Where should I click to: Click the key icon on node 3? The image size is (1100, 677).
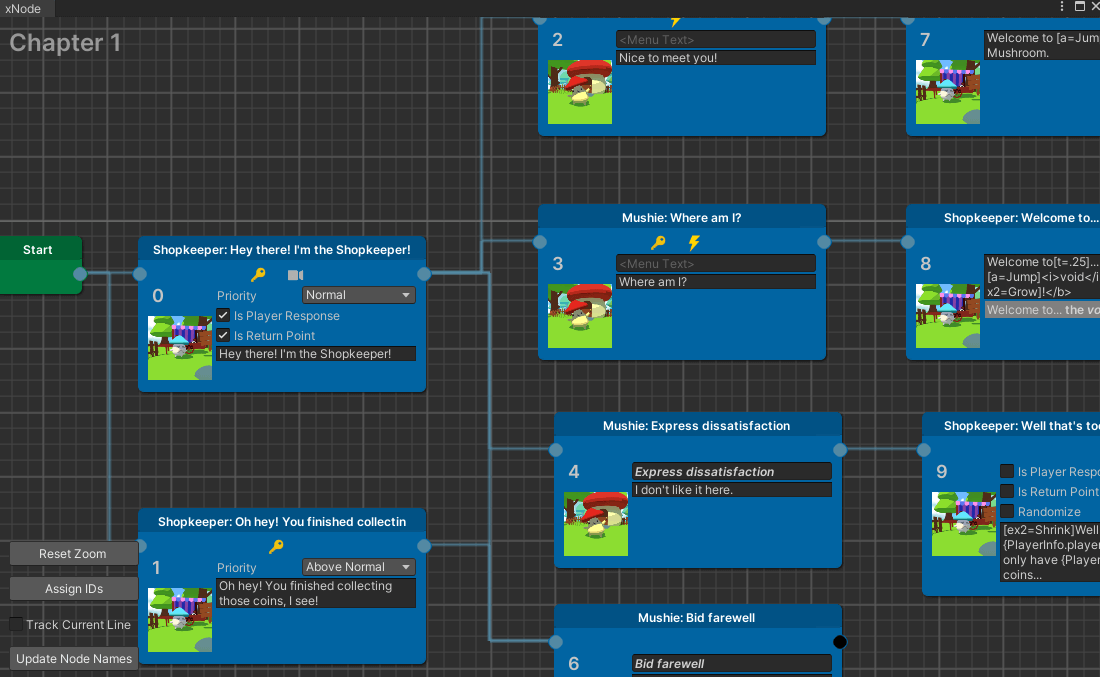click(658, 242)
